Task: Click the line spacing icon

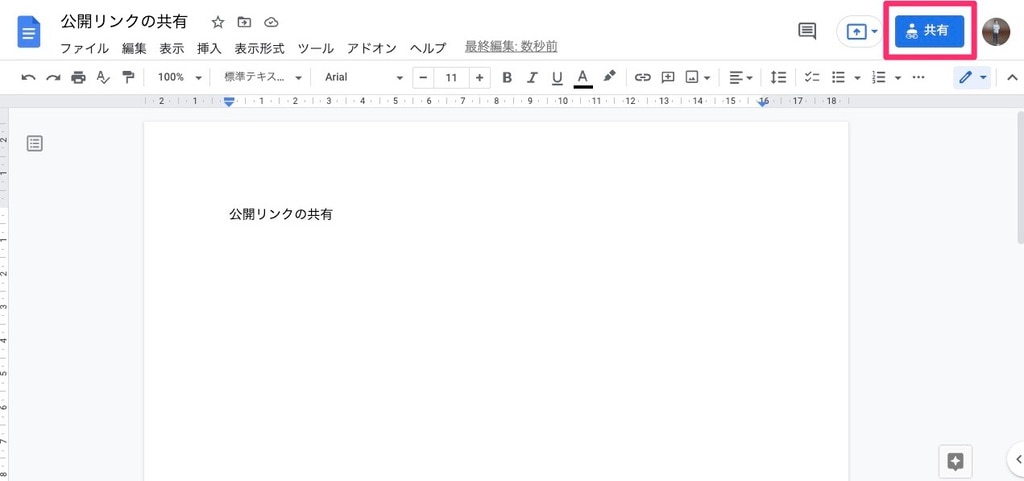Action: tap(778, 78)
